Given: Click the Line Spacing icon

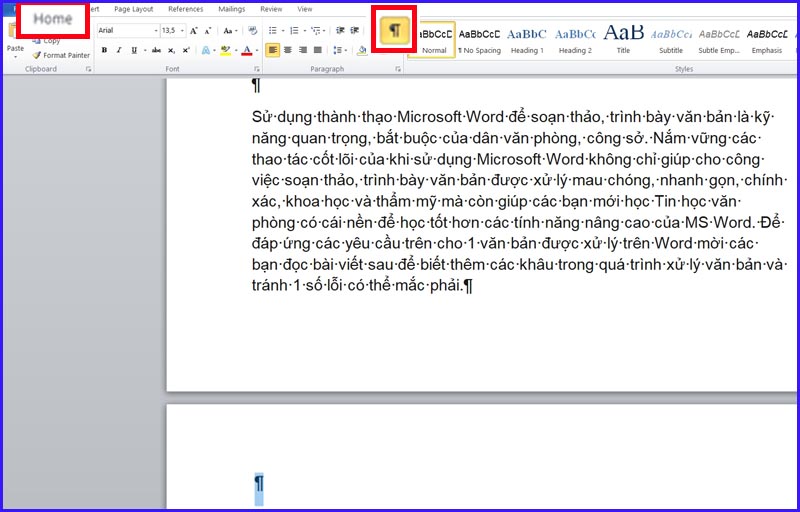Looking at the screenshot, I should click(x=337, y=50).
